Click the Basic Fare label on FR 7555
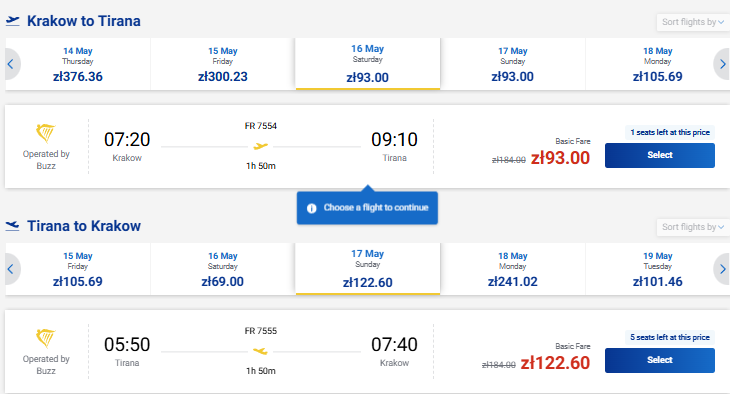730x394 pixels. tap(573, 346)
